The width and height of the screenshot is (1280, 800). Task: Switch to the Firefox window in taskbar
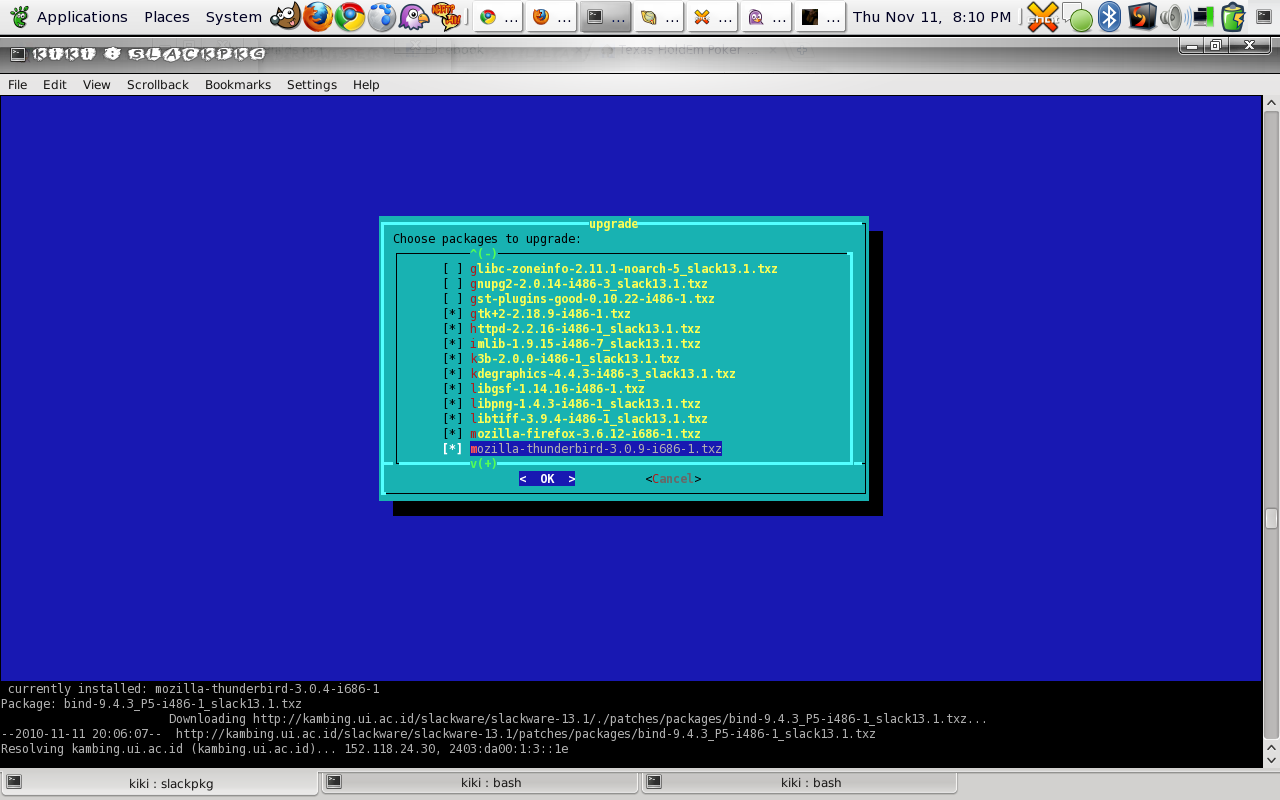pos(552,16)
